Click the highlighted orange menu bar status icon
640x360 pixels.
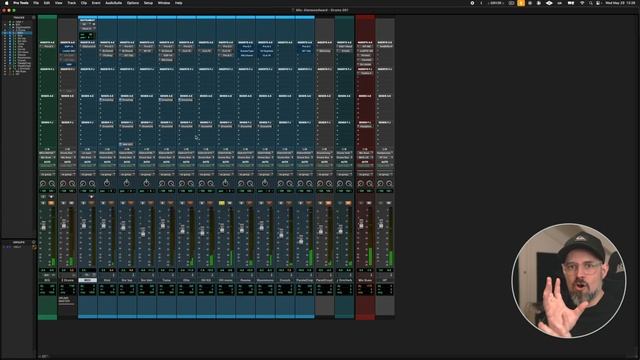[521, 3]
